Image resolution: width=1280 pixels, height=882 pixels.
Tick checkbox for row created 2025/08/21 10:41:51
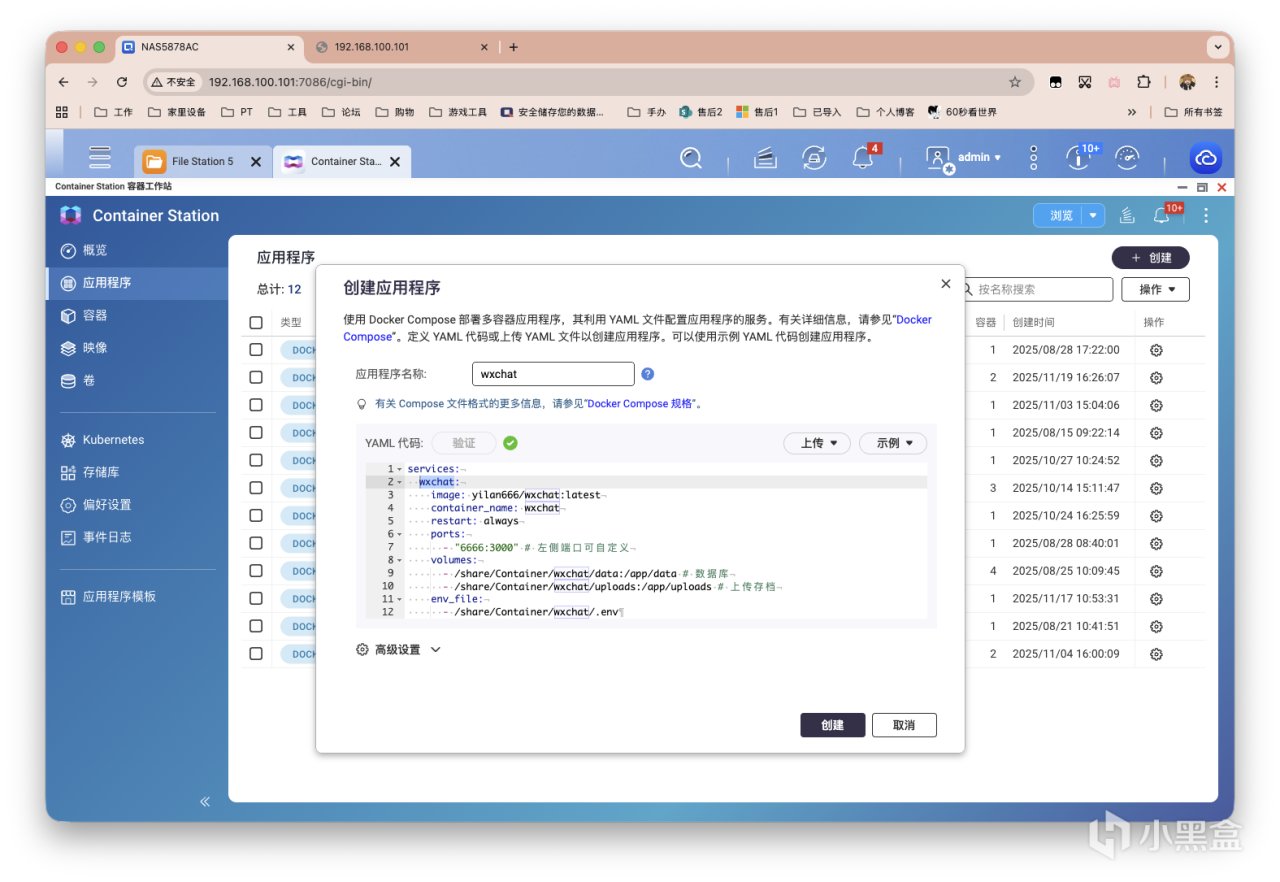click(256, 626)
